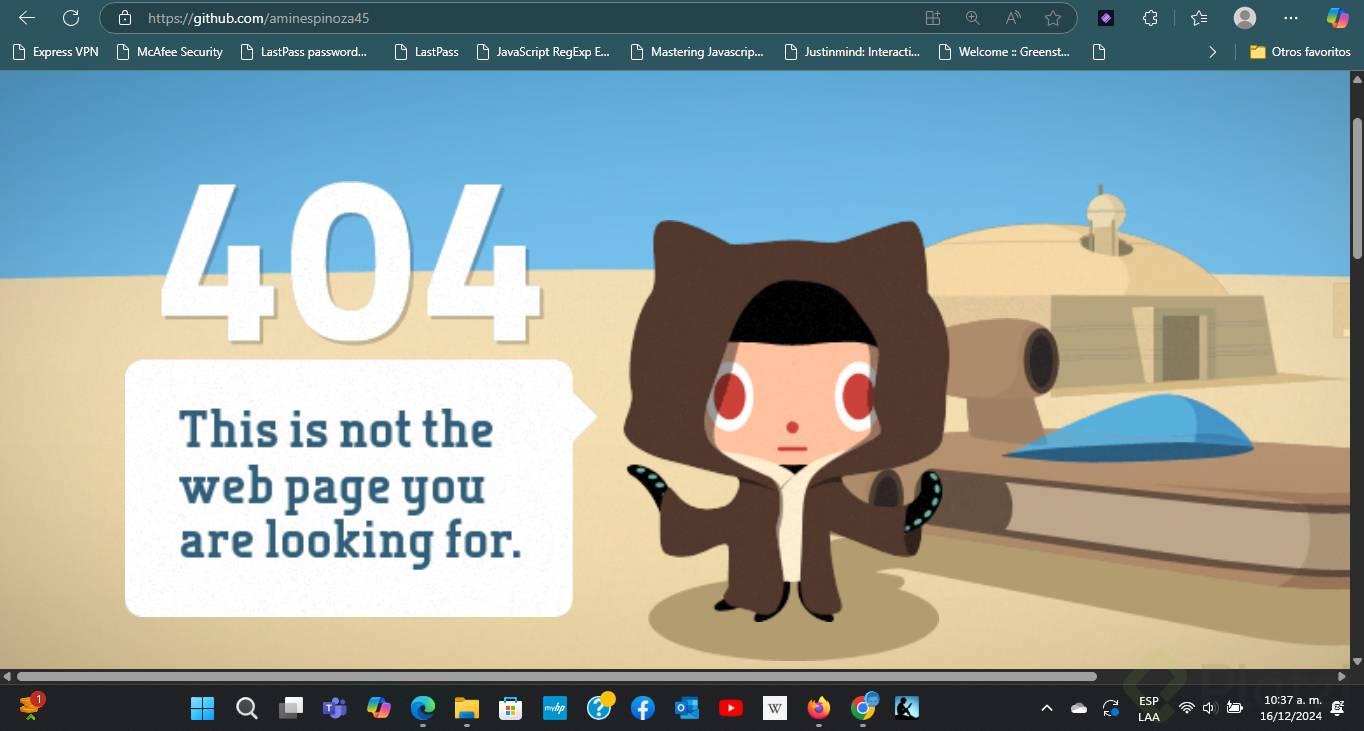This screenshot has width=1364, height=731.
Task: Open the Kindle app in the taskbar
Action: click(x=907, y=708)
